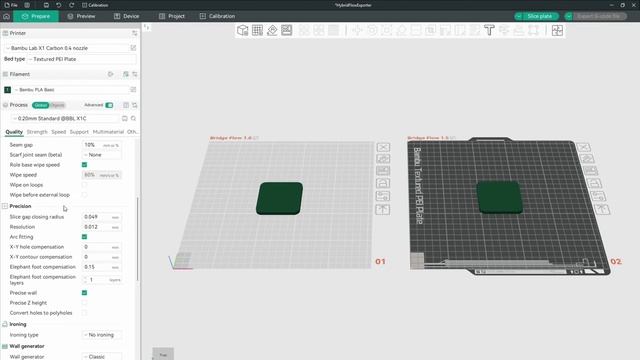Image resolution: width=640 pixels, height=360 pixels.
Task: Enable Convert holes to polyholes checkbox
Action: click(84, 313)
